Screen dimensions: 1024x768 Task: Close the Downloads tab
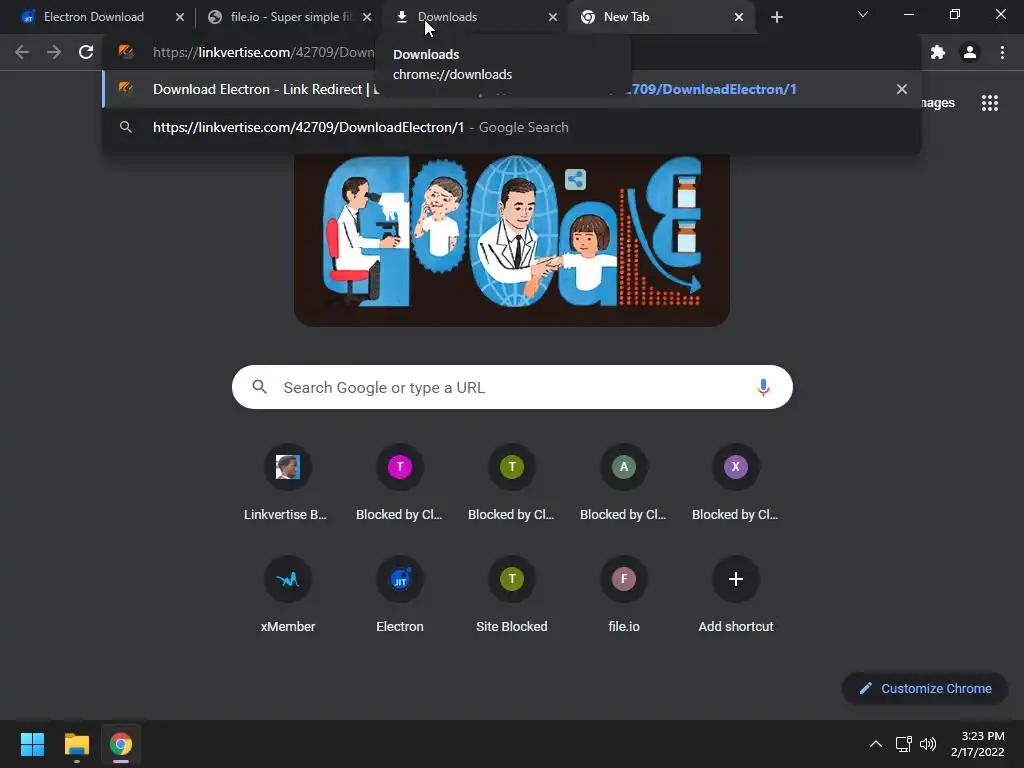coord(553,17)
